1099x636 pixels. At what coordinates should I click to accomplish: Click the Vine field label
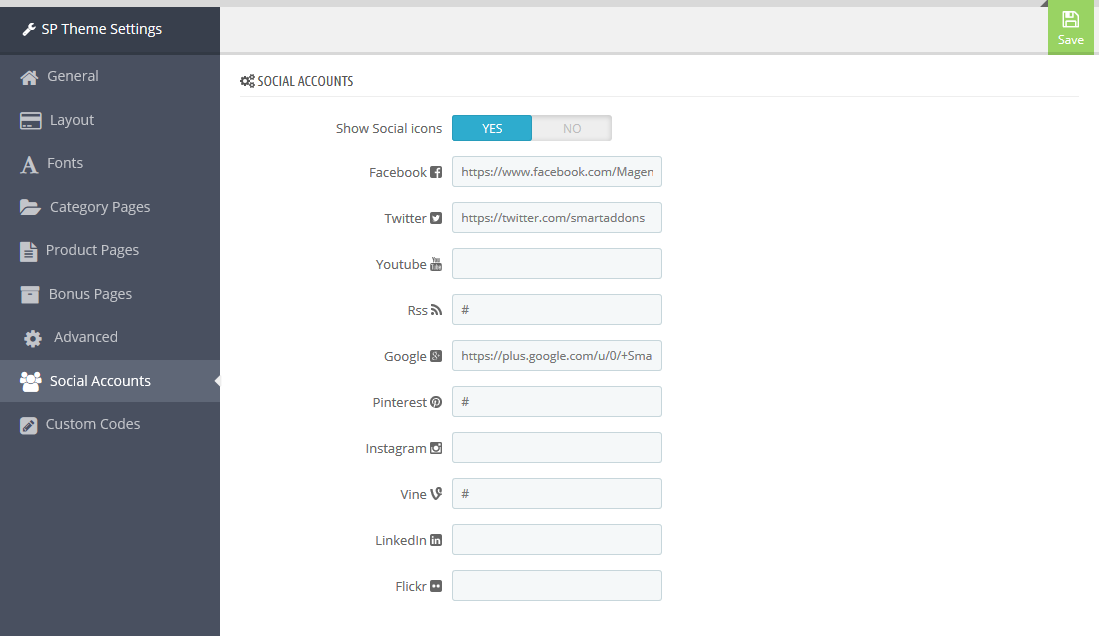tap(413, 494)
